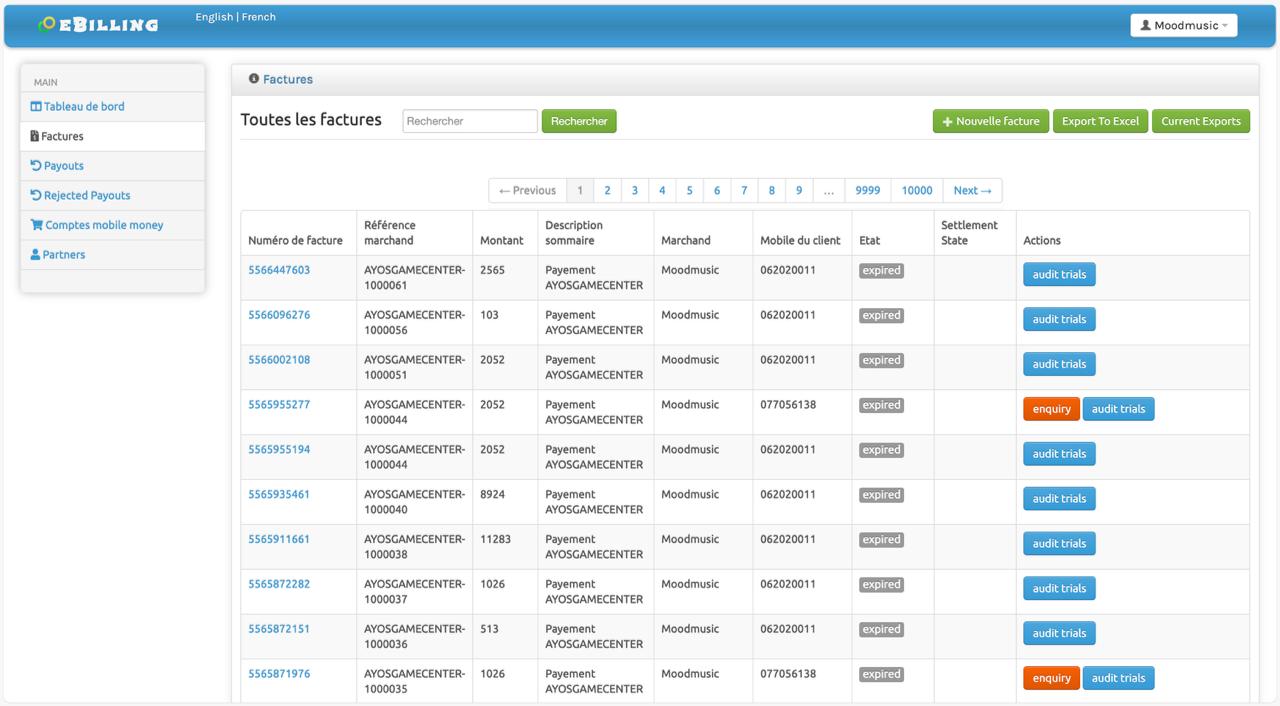1280x706 pixels.
Task: Click the Numéro de facture column header
Action: click(x=295, y=241)
